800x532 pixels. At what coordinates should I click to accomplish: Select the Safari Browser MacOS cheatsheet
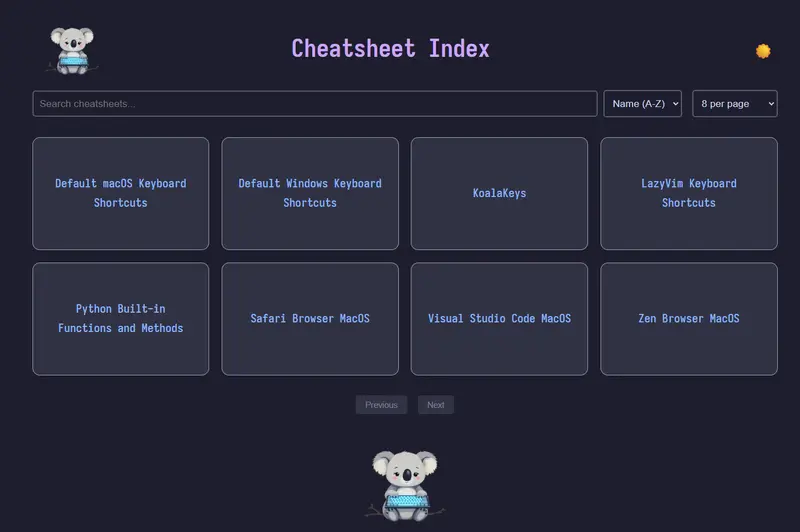310,319
